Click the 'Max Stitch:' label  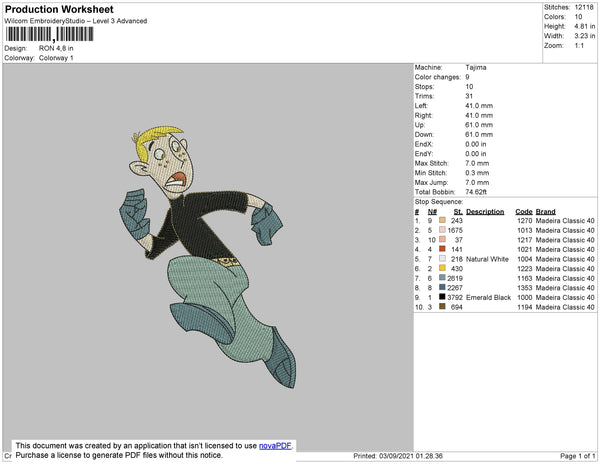(x=432, y=163)
